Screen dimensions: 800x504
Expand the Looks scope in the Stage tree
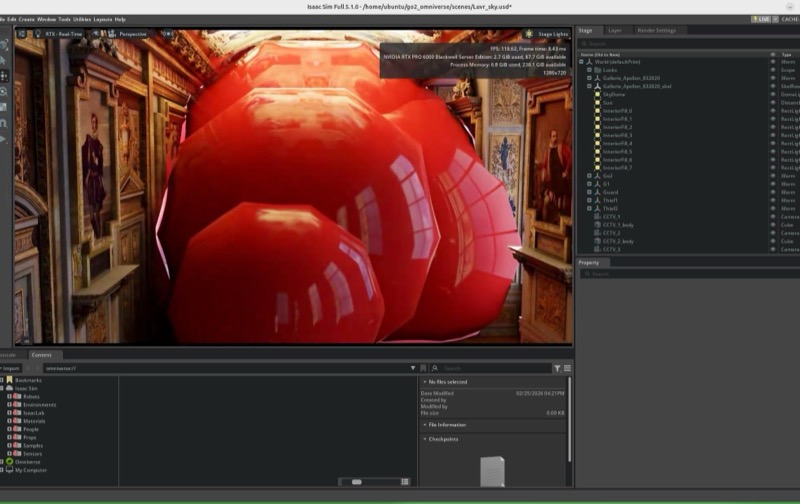[x=589, y=70]
